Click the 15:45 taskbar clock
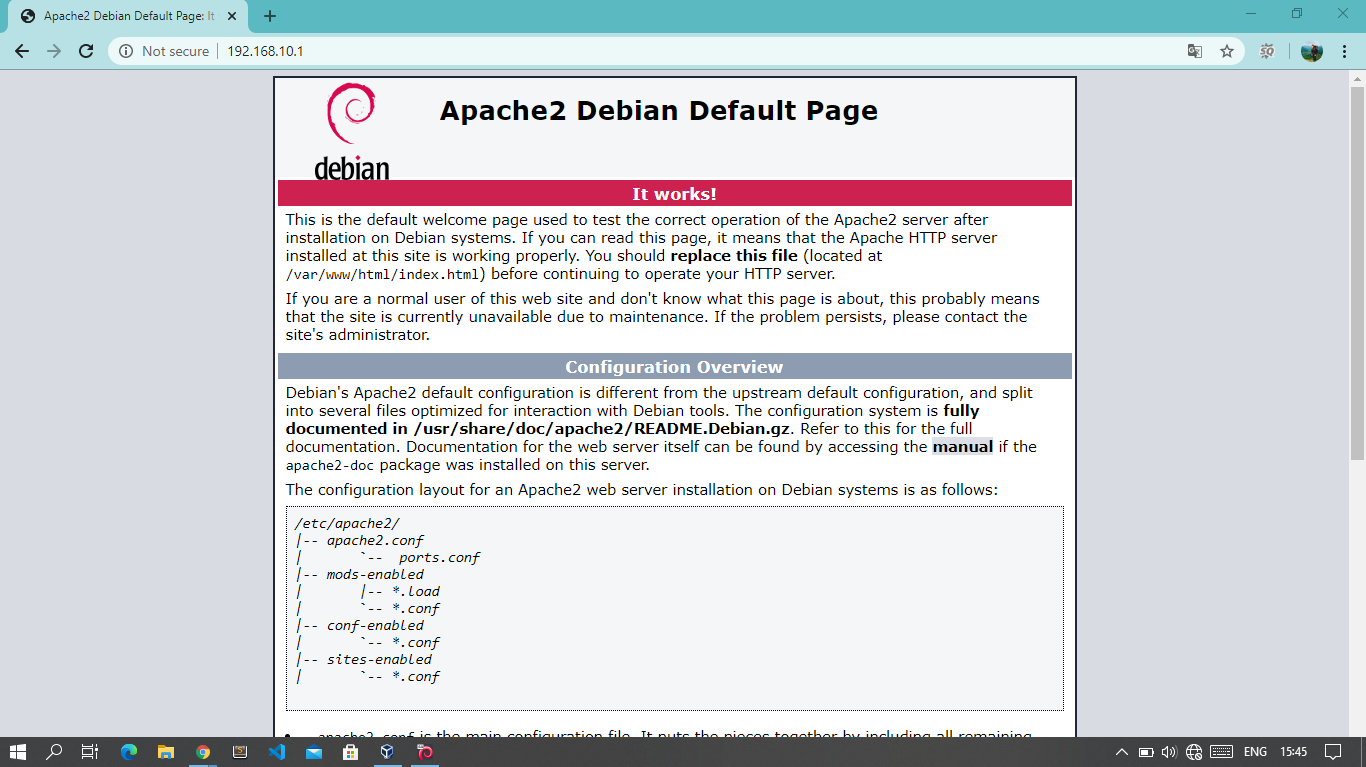Image resolution: width=1366 pixels, height=767 pixels. tap(1293, 752)
